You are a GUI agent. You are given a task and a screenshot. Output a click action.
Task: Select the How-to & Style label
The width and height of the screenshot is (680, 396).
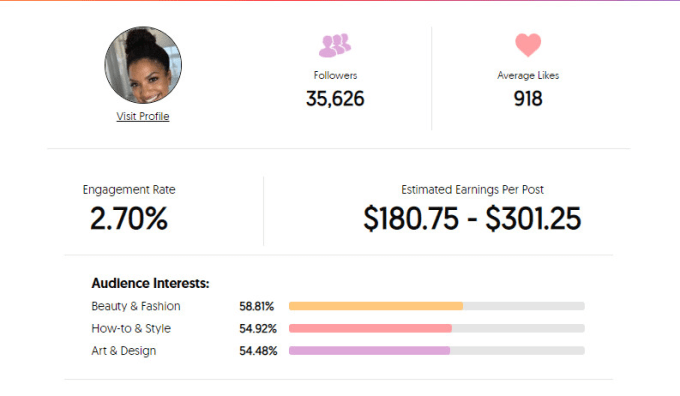tap(131, 328)
